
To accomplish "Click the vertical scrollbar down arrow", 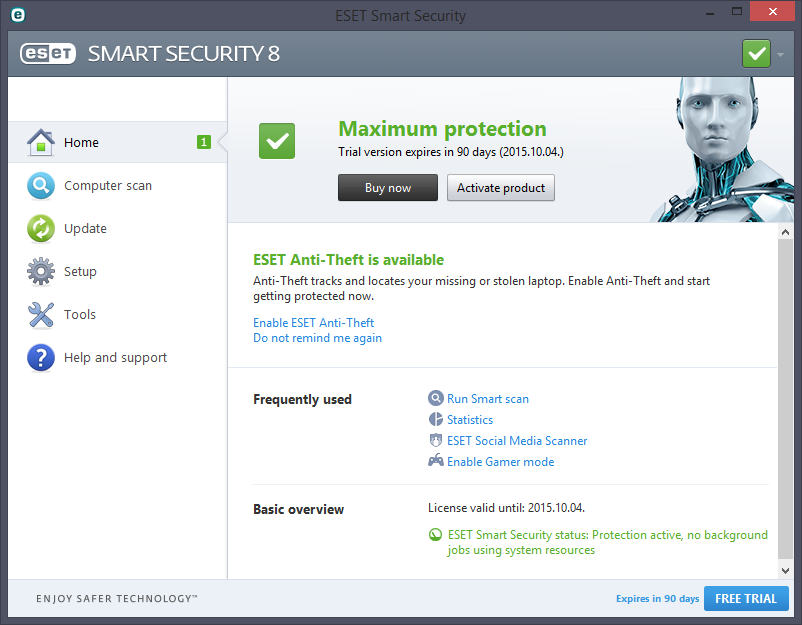I will click(x=785, y=568).
